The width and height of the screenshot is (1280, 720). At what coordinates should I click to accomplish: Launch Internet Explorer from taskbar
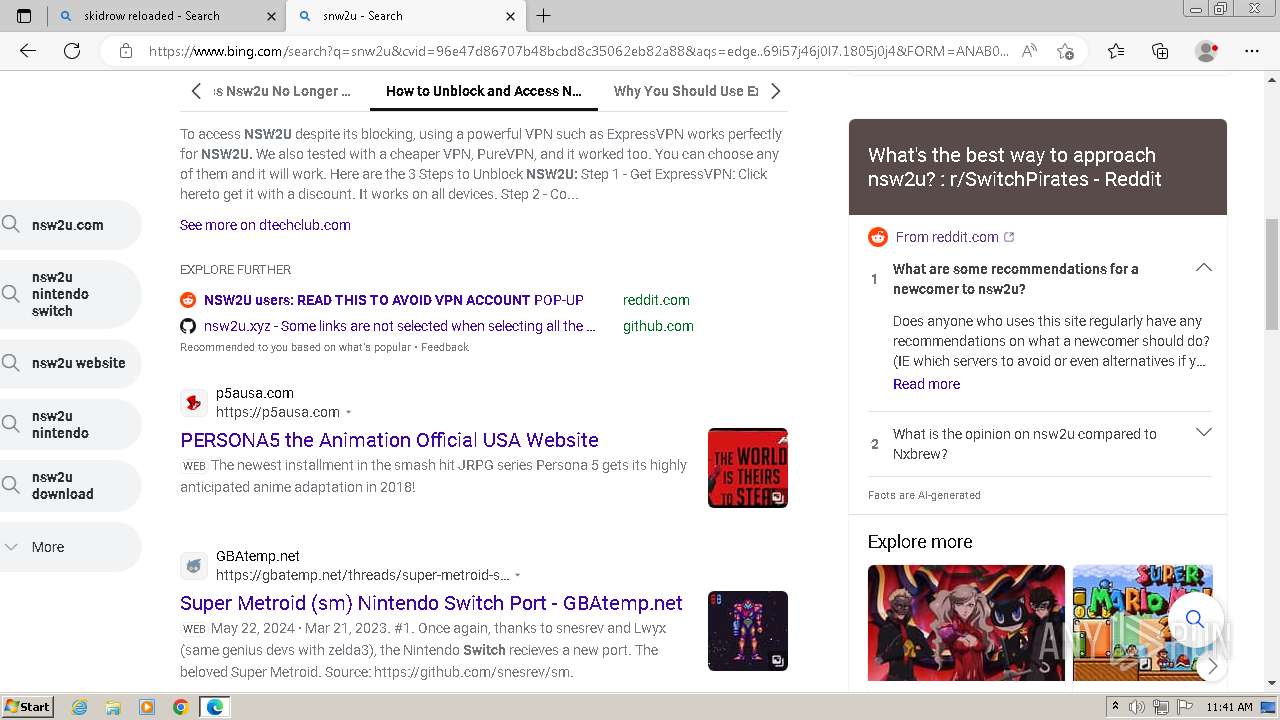[80, 707]
